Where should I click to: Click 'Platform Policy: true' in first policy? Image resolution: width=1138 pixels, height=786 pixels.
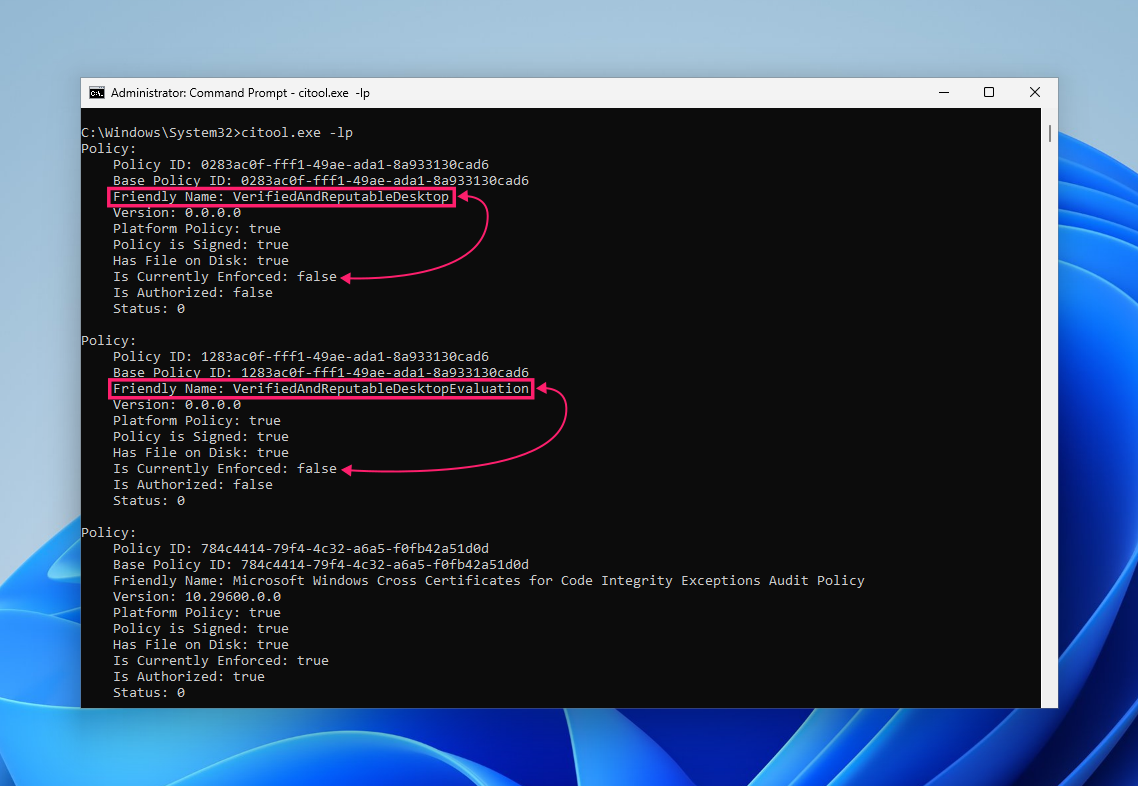[197, 229]
